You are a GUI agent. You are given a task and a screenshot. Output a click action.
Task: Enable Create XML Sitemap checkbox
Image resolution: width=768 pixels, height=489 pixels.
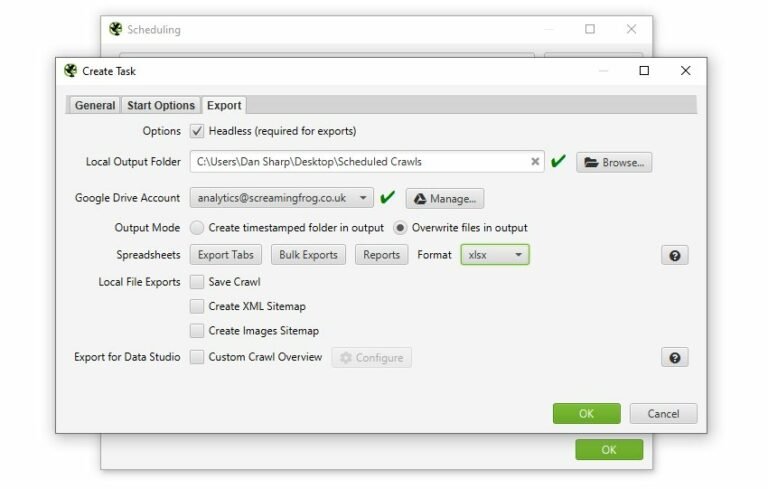pos(197,306)
